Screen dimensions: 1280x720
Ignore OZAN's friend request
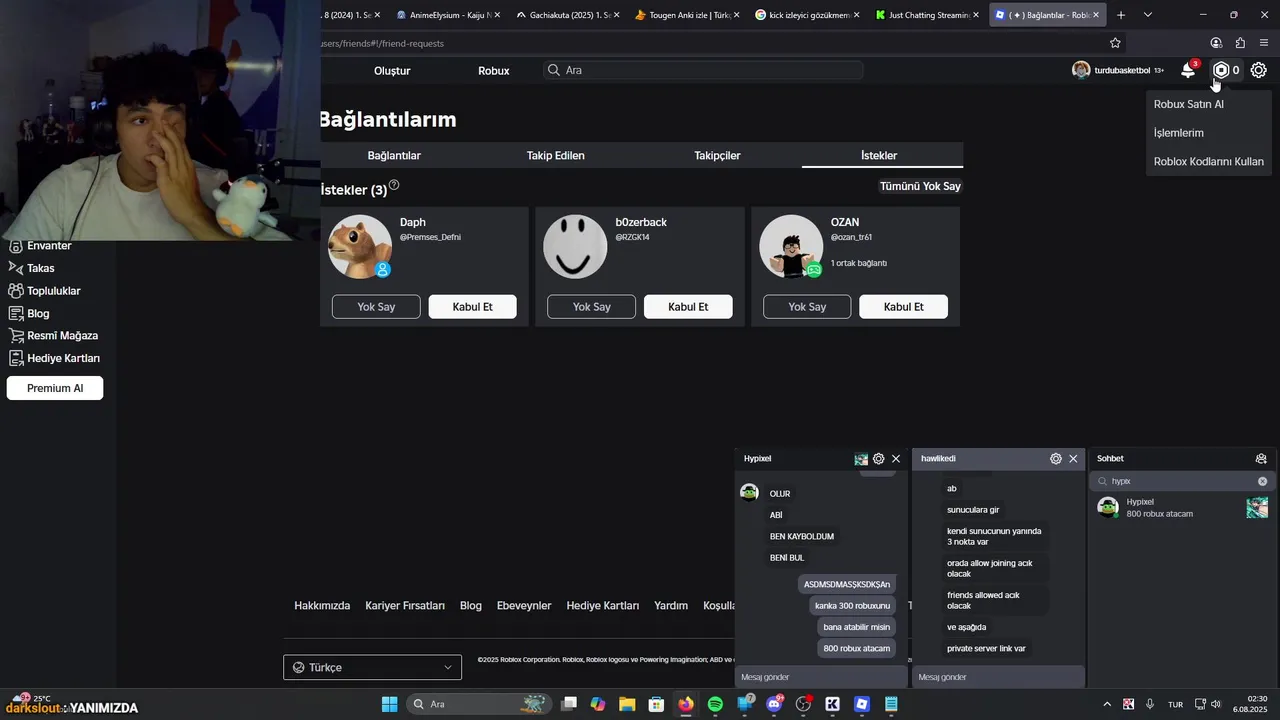coord(807,307)
